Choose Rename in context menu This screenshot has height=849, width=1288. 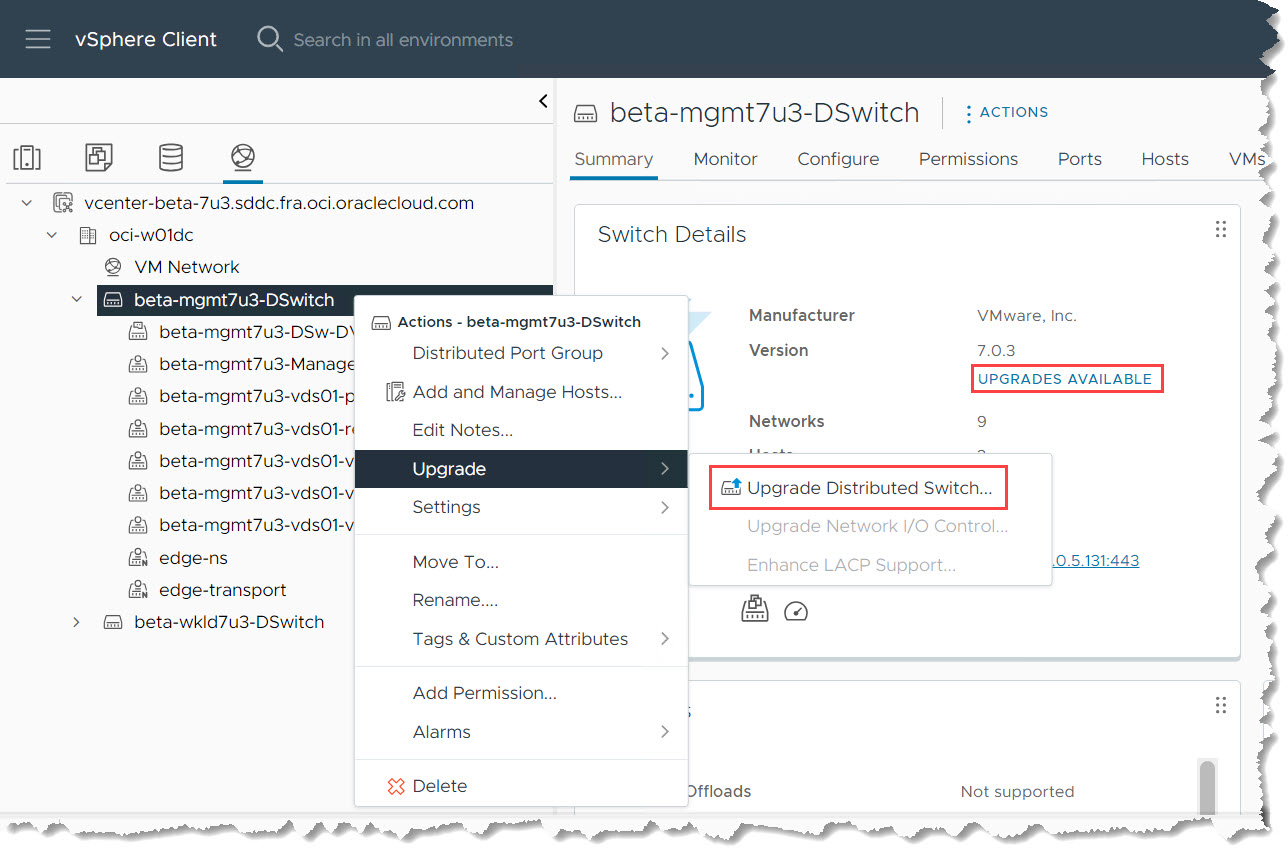521,600
